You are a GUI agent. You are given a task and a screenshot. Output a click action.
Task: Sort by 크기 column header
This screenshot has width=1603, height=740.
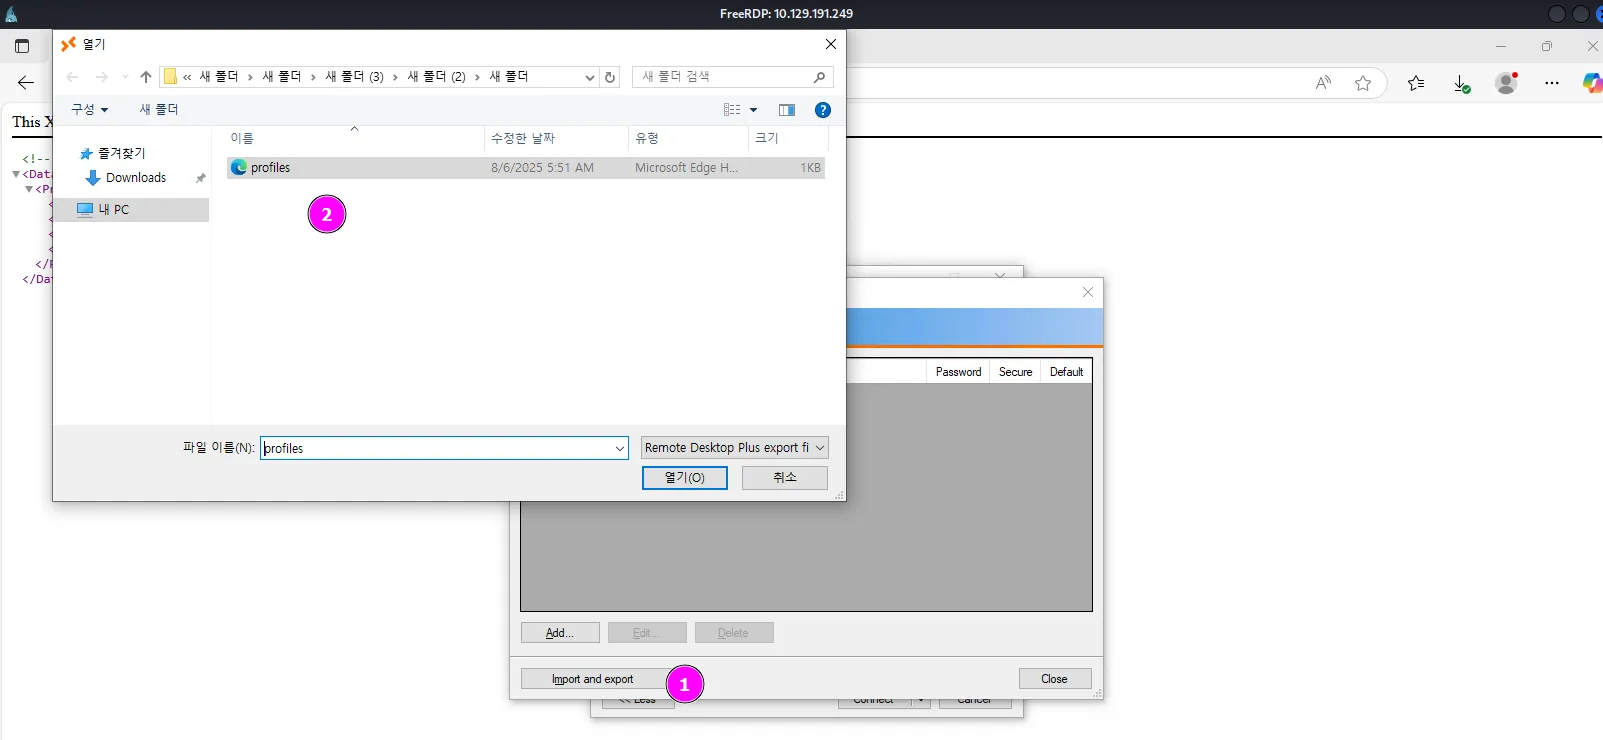click(787, 138)
